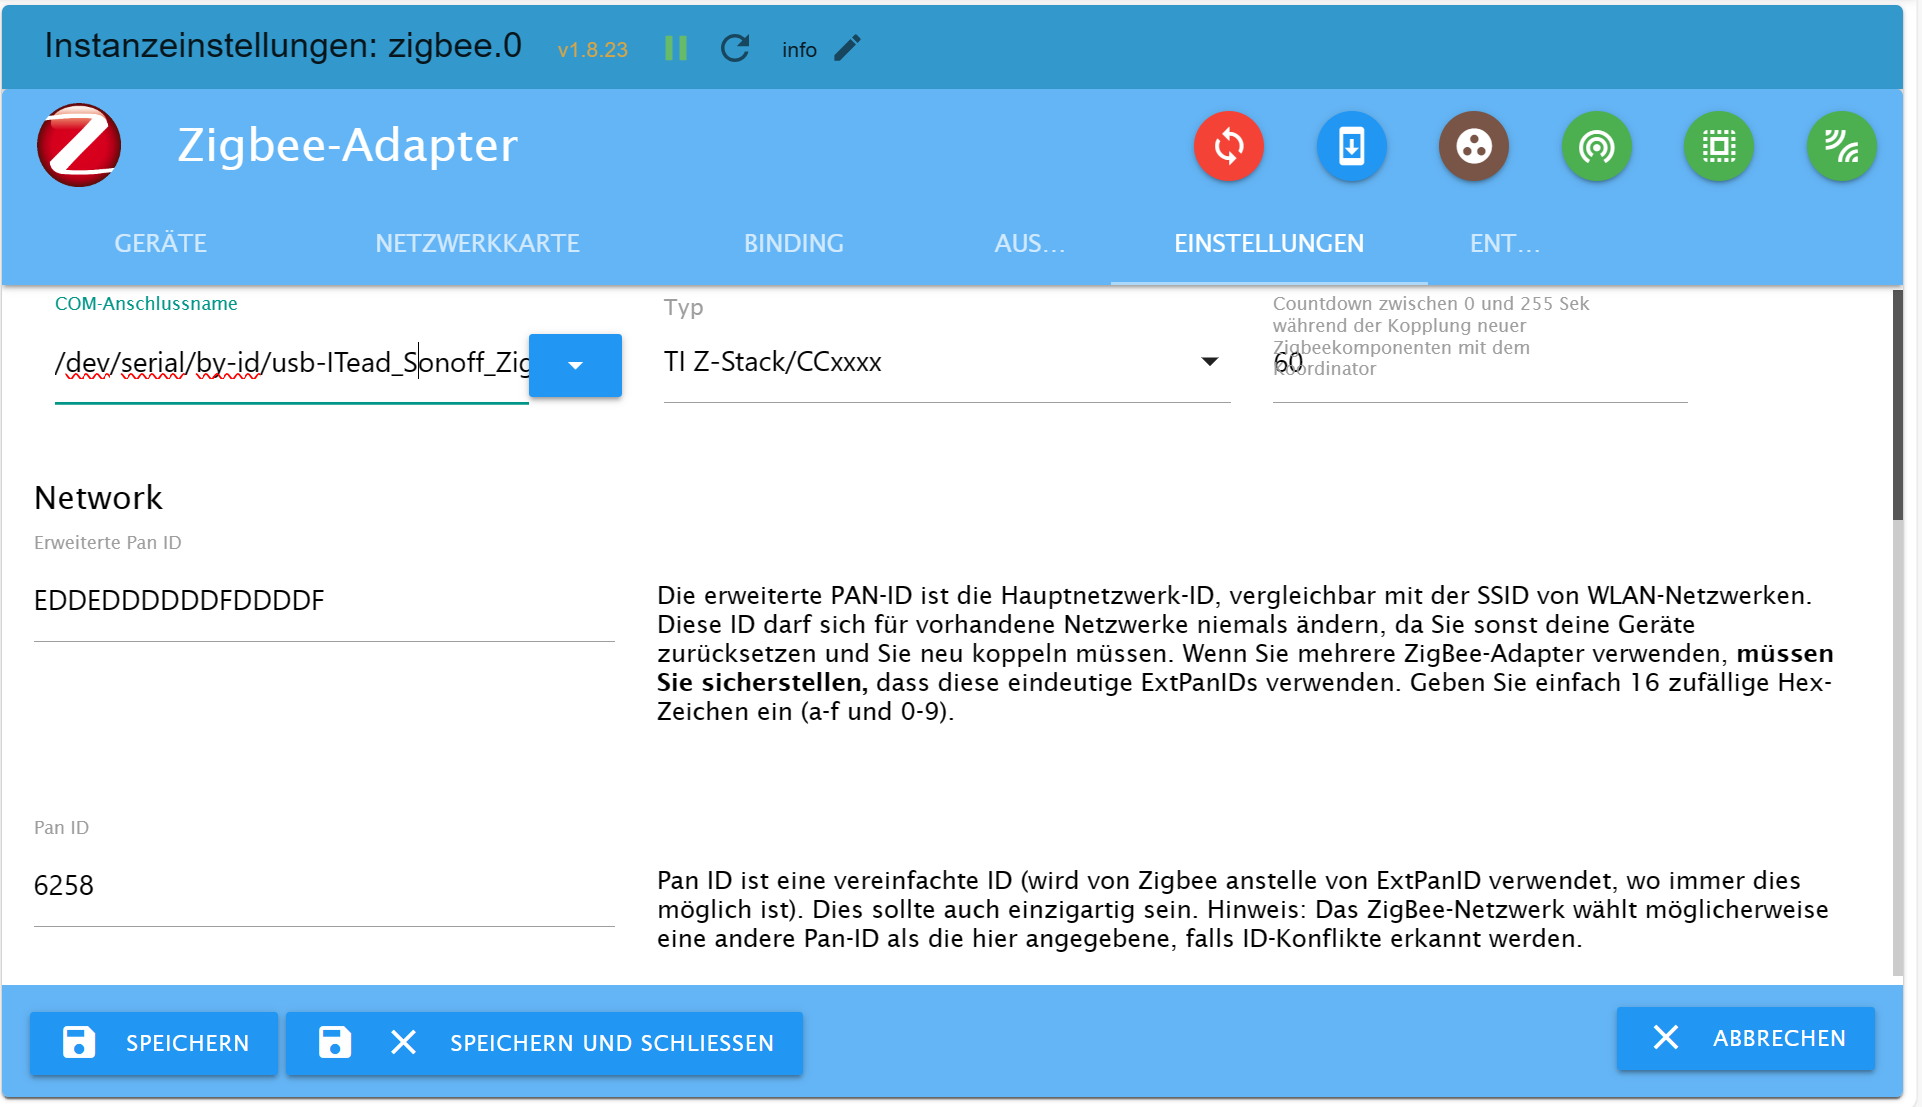This screenshot has width=1922, height=1107.
Task: Click the Network section heading
Action: click(98, 498)
